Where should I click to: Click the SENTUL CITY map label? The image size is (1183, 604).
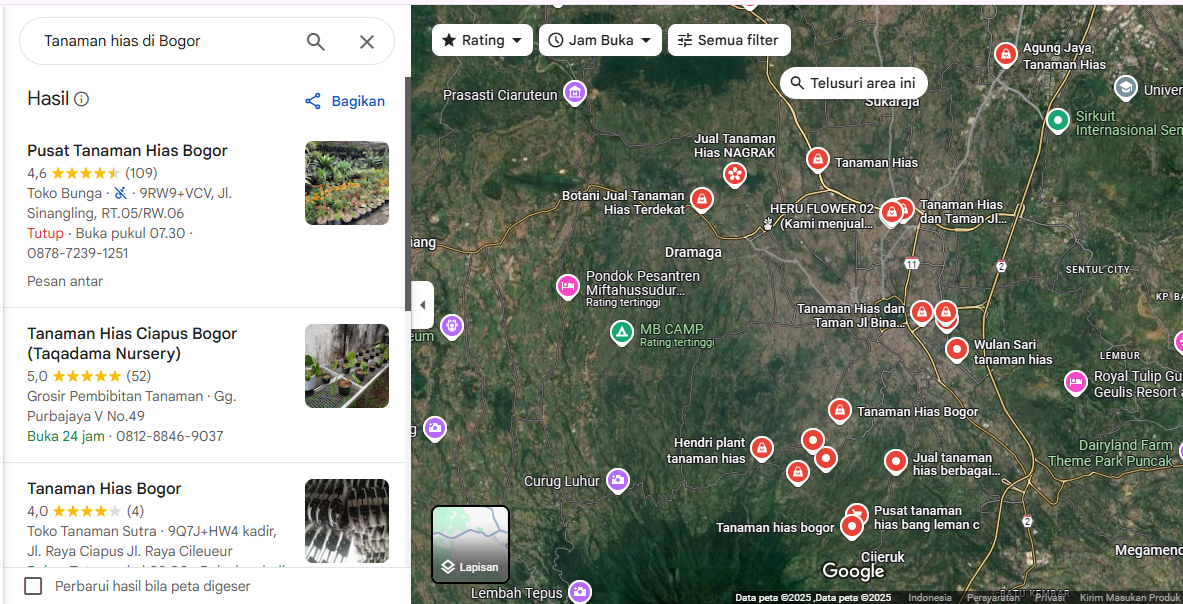click(1098, 269)
